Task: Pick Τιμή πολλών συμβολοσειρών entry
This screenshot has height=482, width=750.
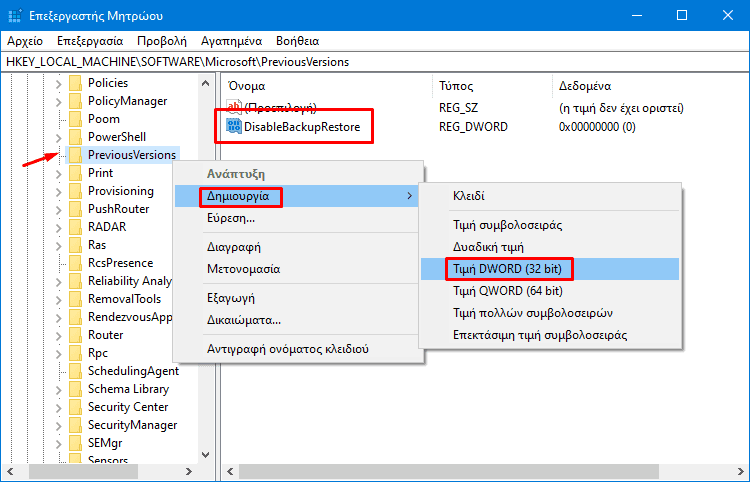Action: coord(550,313)
